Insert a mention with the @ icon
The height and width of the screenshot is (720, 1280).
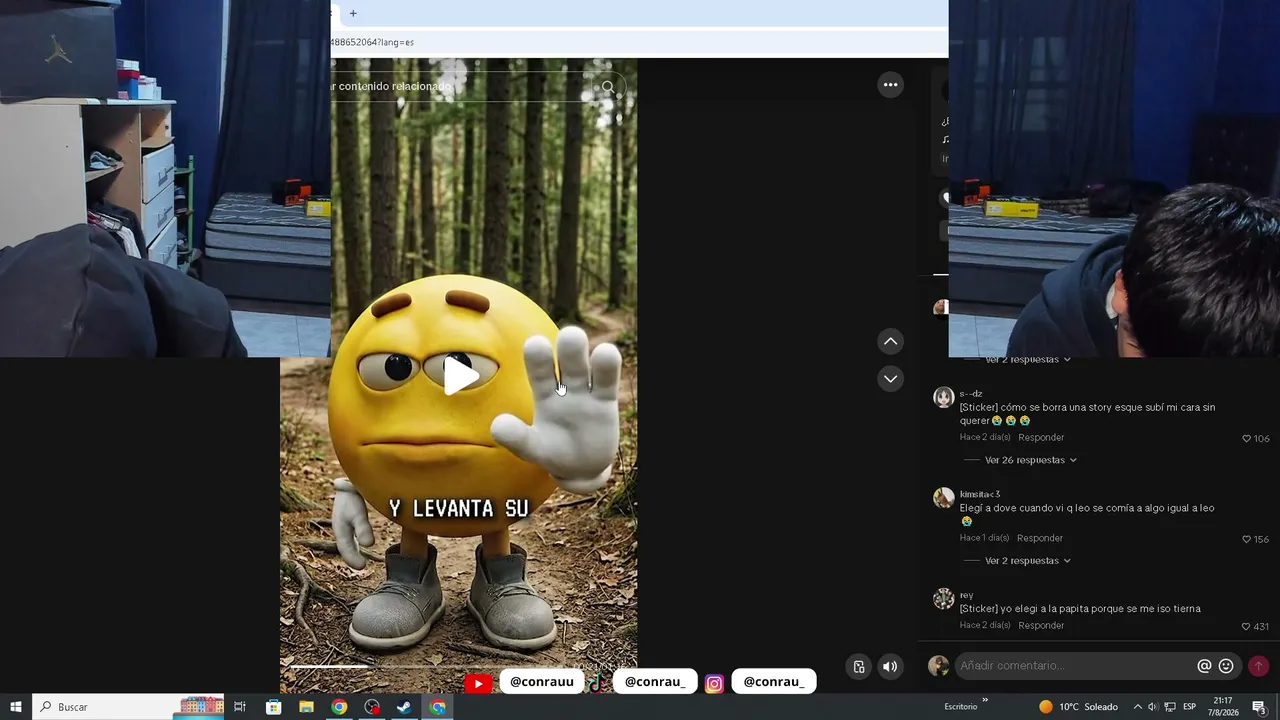coord(1204,666)
